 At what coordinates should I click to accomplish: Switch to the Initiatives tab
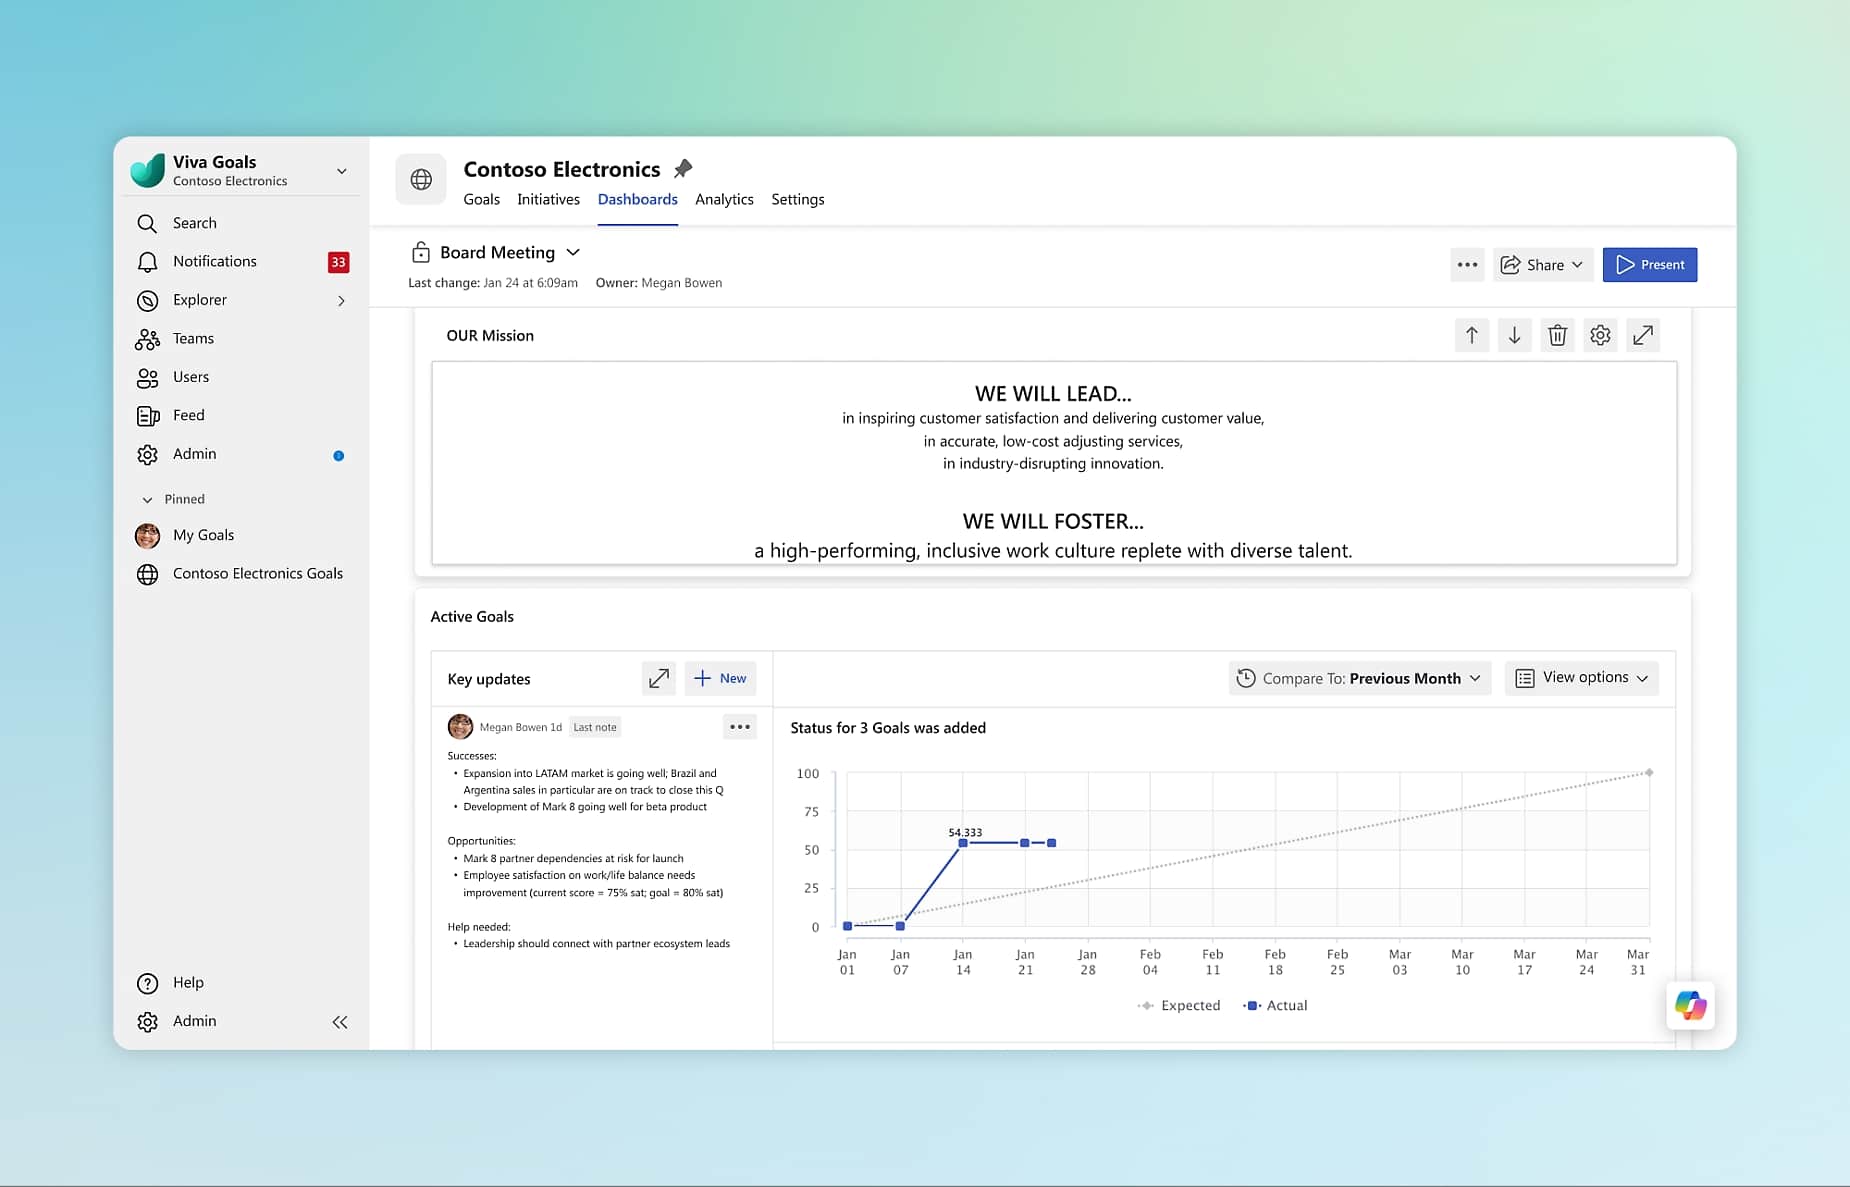click(x=548, y=199)
